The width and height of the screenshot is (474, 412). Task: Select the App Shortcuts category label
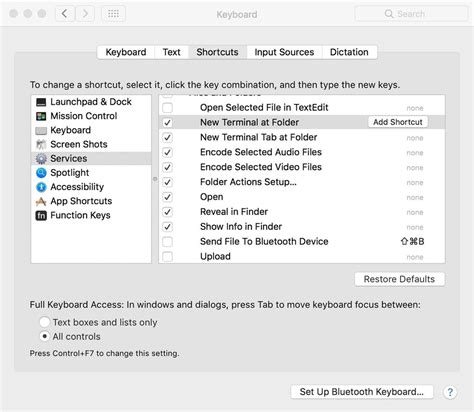[x=81, y=201]
